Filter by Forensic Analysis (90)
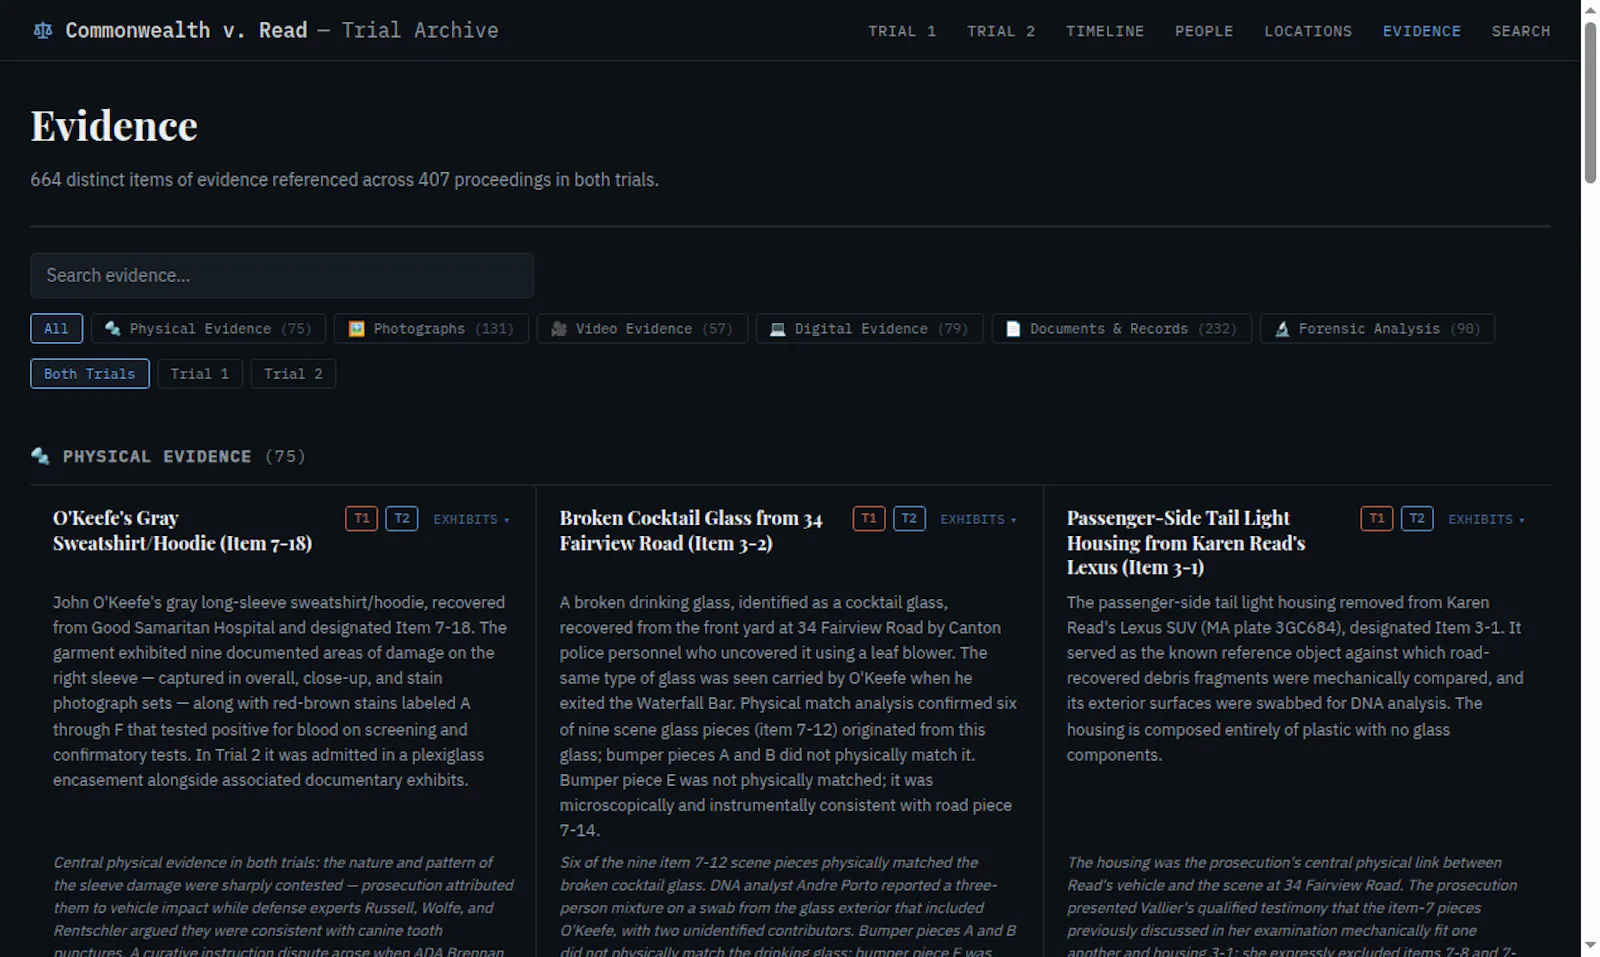This screenshot has width=1600, height=957. coord(1377,329)
